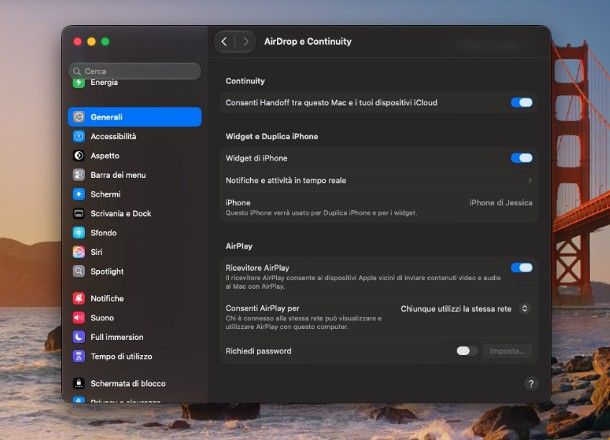Click the Notifiche bell icon
Screen dimensions: 610x440
click(79, 298)
